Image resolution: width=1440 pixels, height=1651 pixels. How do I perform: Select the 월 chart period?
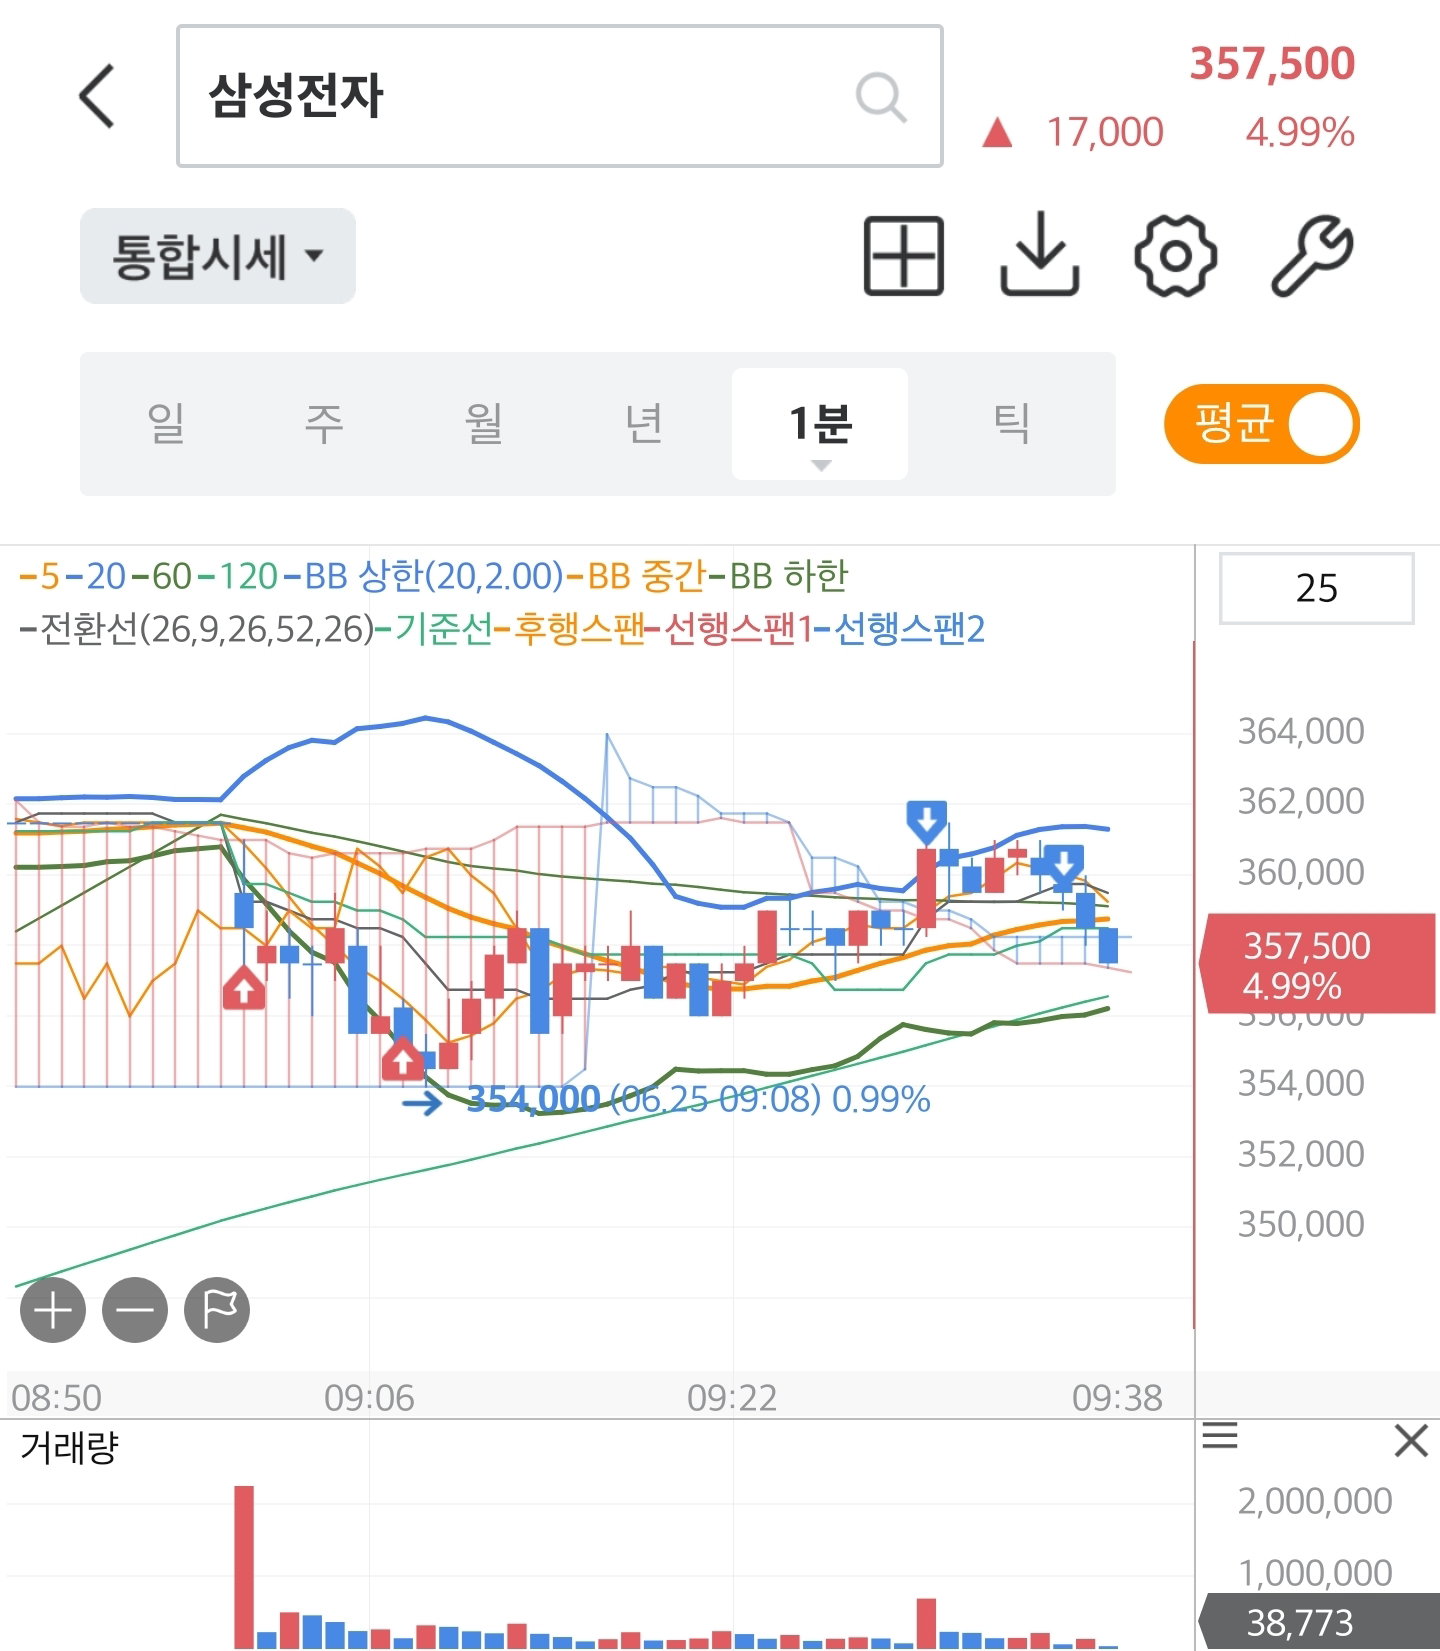484,424
